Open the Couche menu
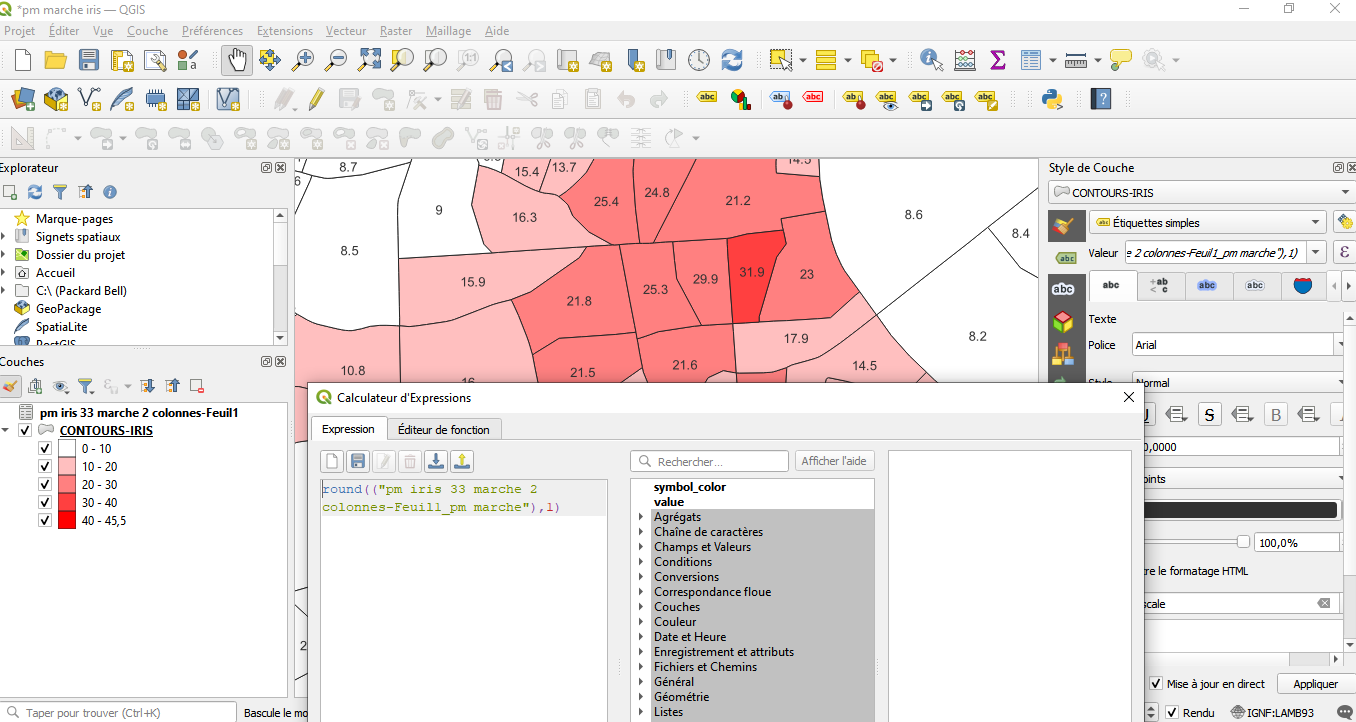Screen dimensions: 1356x722 [x=147, y=31]
